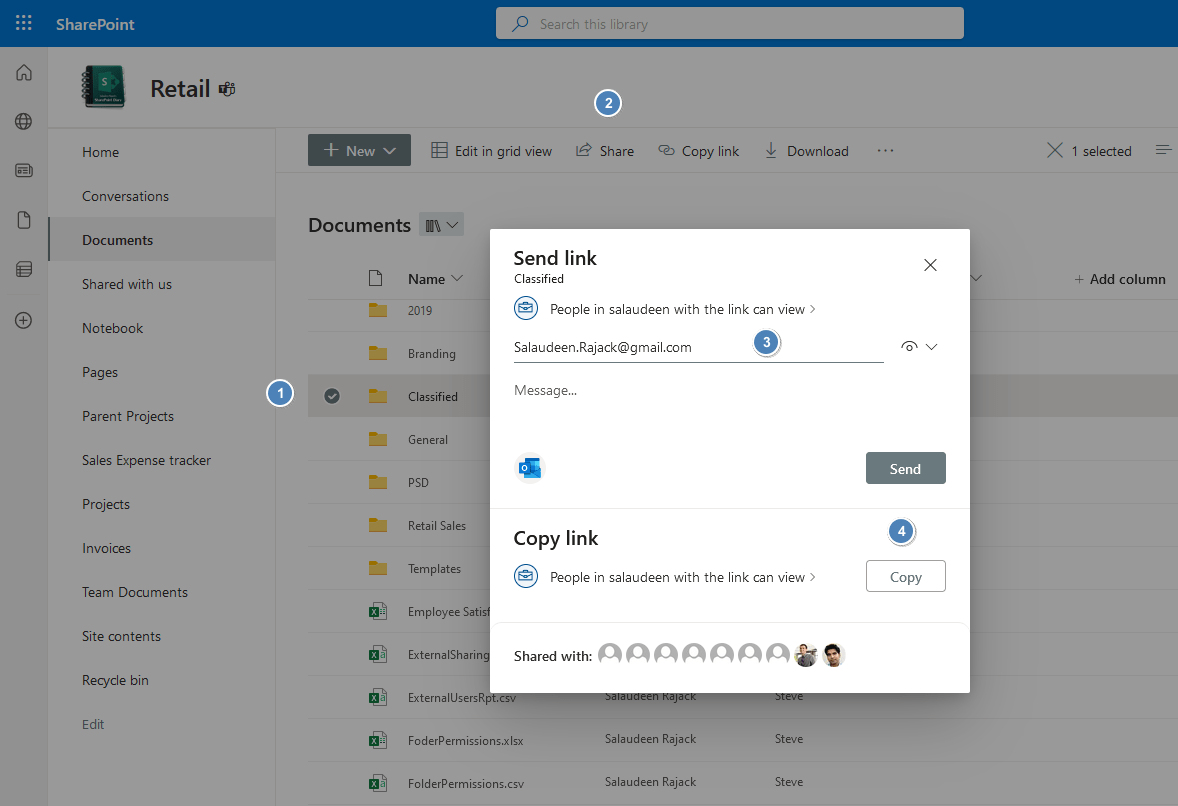Click Copy to copy the link
This screenshot has height=806, width=1178.
(x=905, y=576)
